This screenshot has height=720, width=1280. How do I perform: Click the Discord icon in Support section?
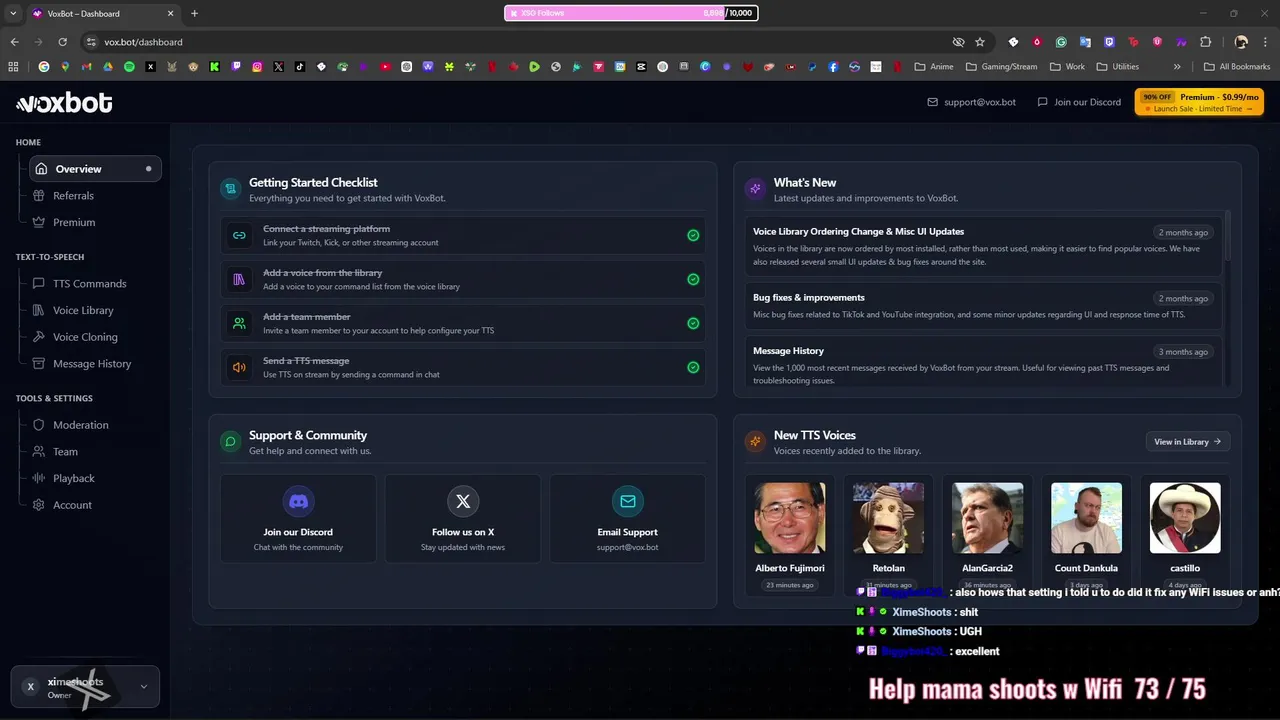click(298, 501)
